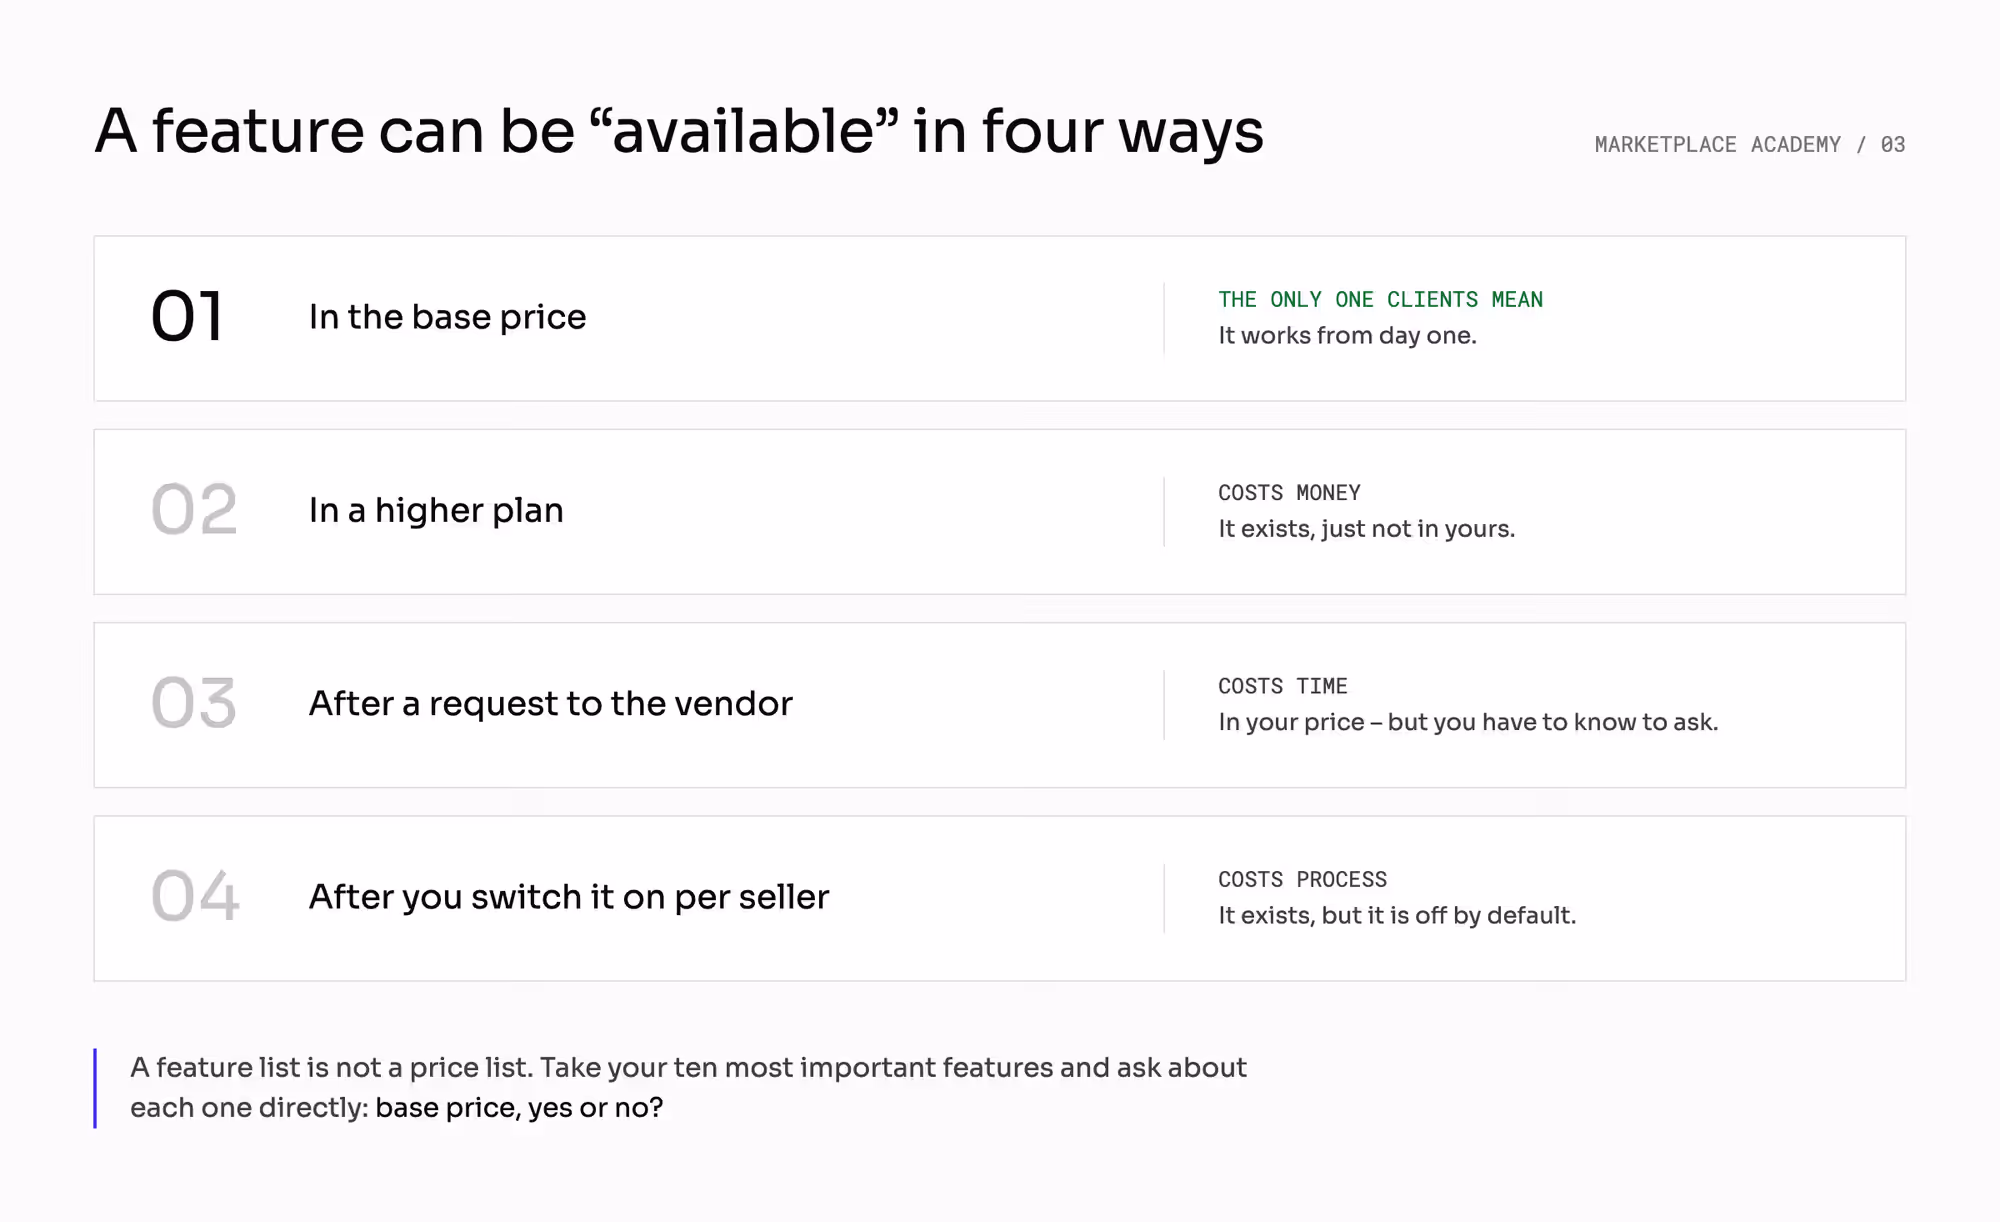Click the gray 03 number
This screenshot has width=2000, height=1222.
(194, 703)
